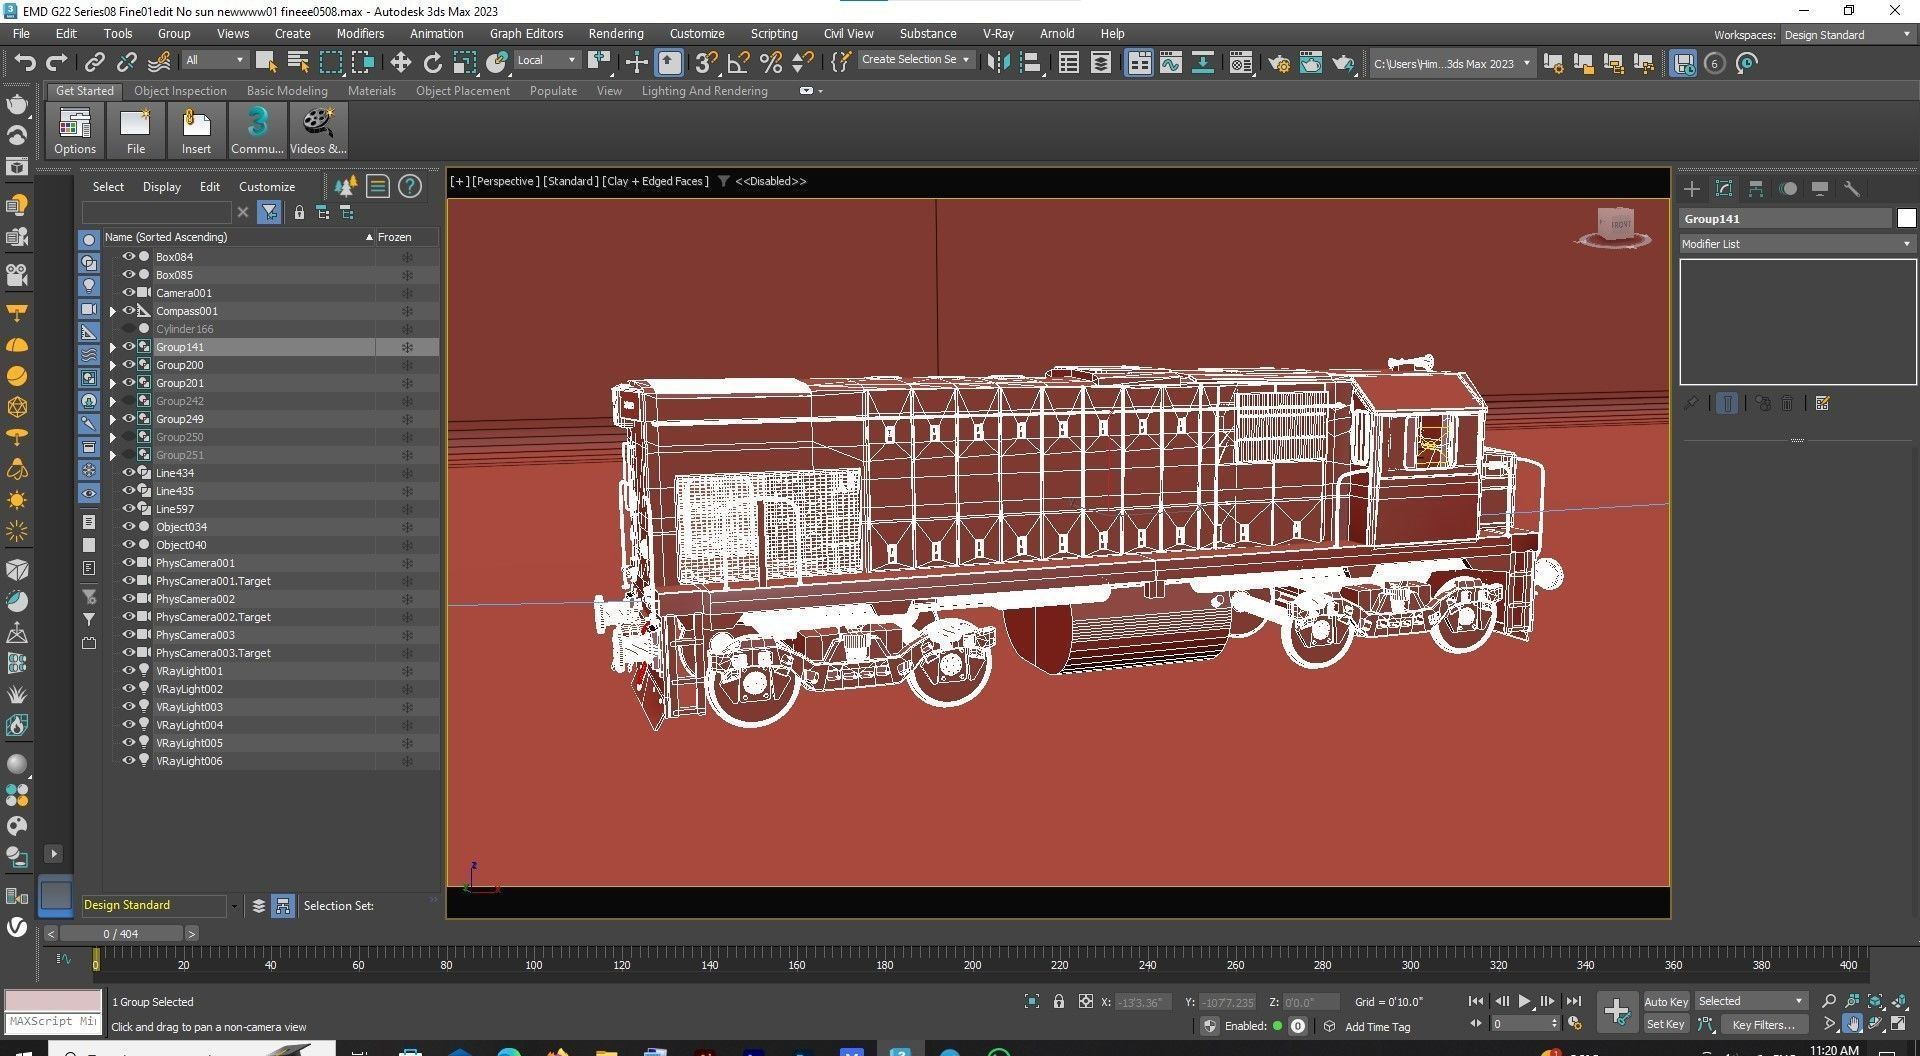Switch to the Object Inspection ribbon tab
The width and height of the screenshot is (1920, 1056).
[x=180, y=90]
